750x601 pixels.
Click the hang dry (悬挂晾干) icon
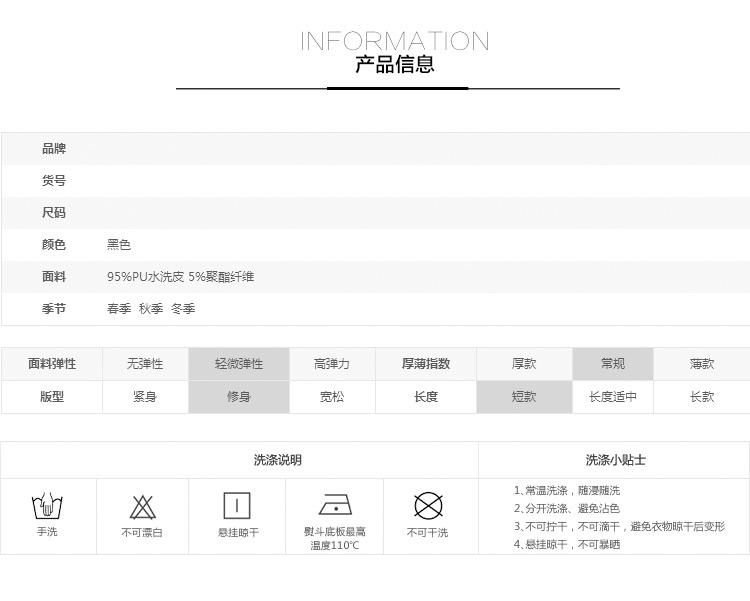pos(237,506)
